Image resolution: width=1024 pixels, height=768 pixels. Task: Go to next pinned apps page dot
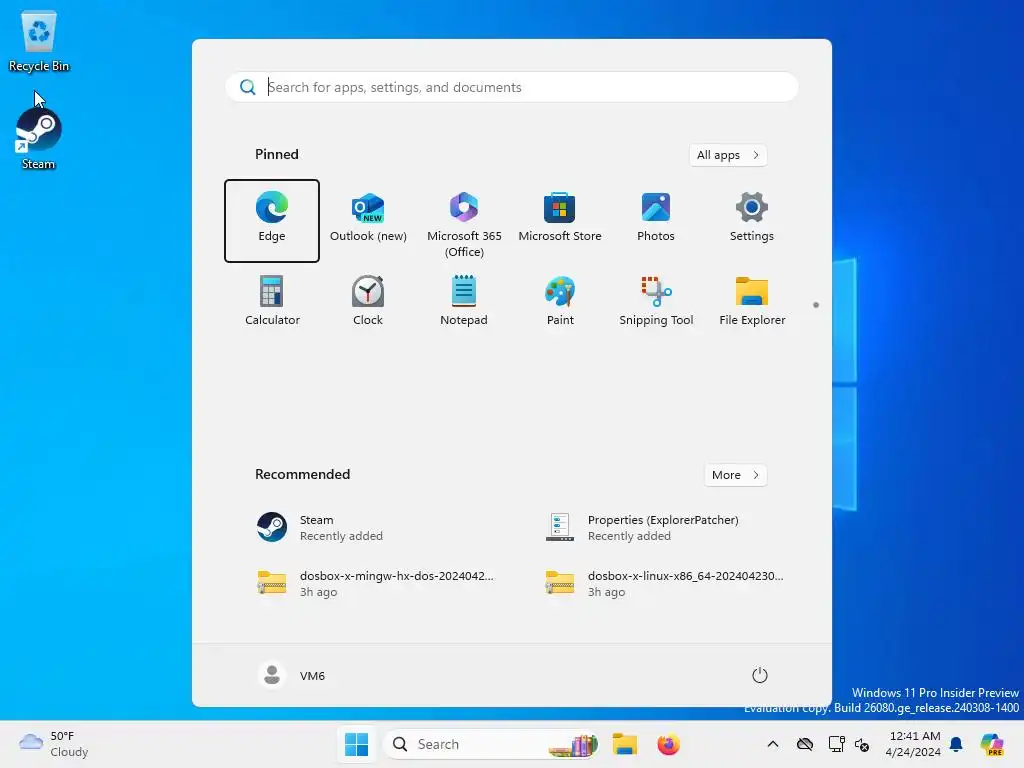pos(816,305)
